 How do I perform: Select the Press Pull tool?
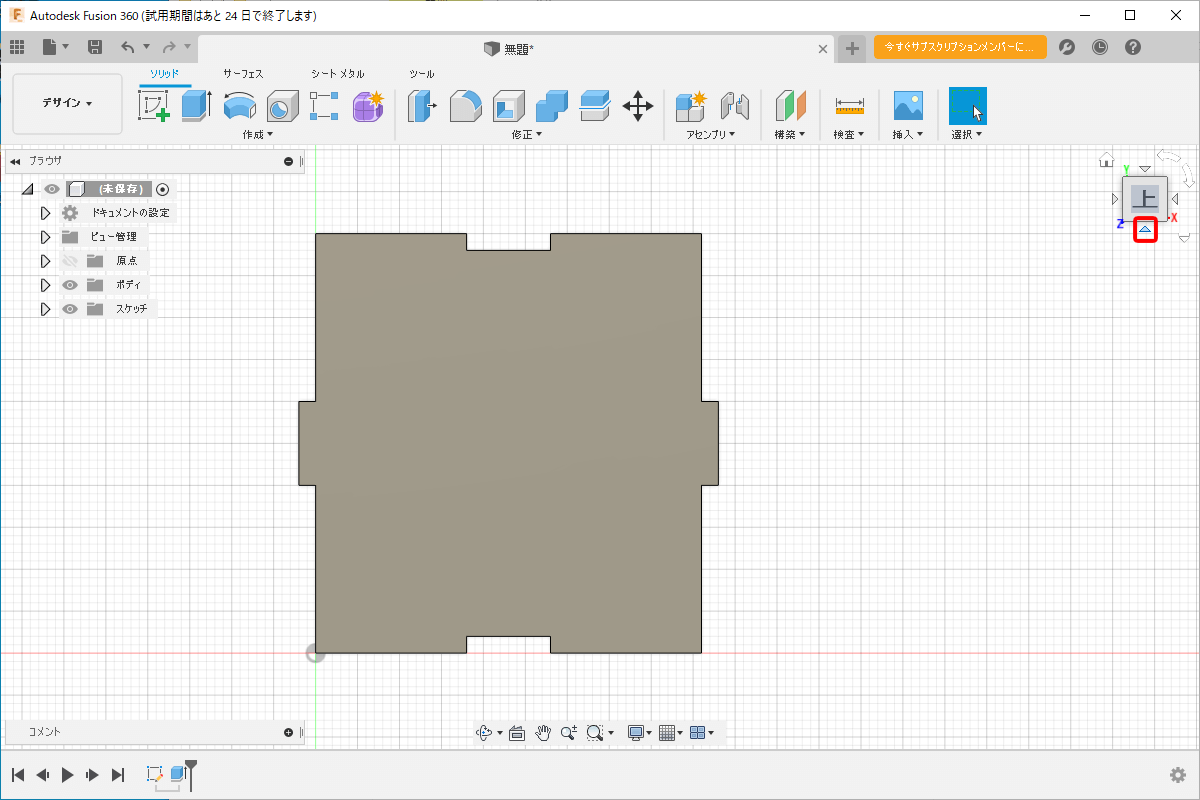click(x=423, y=105)
